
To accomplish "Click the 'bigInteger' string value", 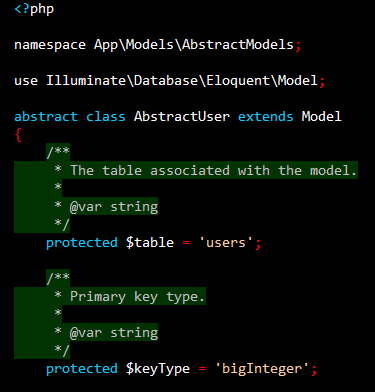I will pyautogui.click(x=262, y=369).
